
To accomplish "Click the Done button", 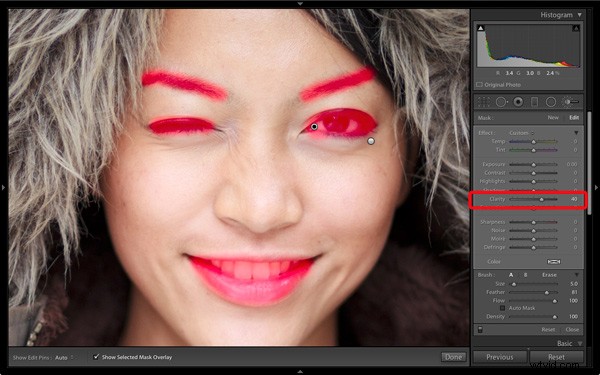I will coord(453,357).
